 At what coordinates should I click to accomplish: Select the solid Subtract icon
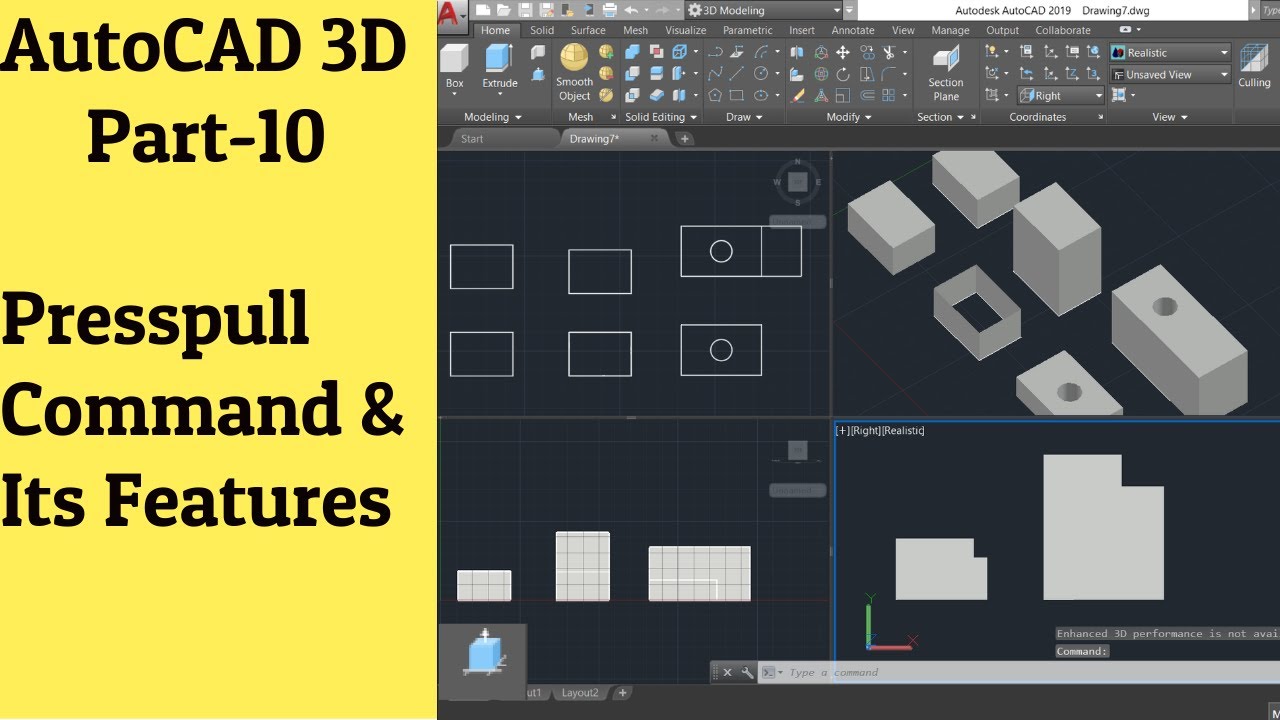[x=632, y=74]
